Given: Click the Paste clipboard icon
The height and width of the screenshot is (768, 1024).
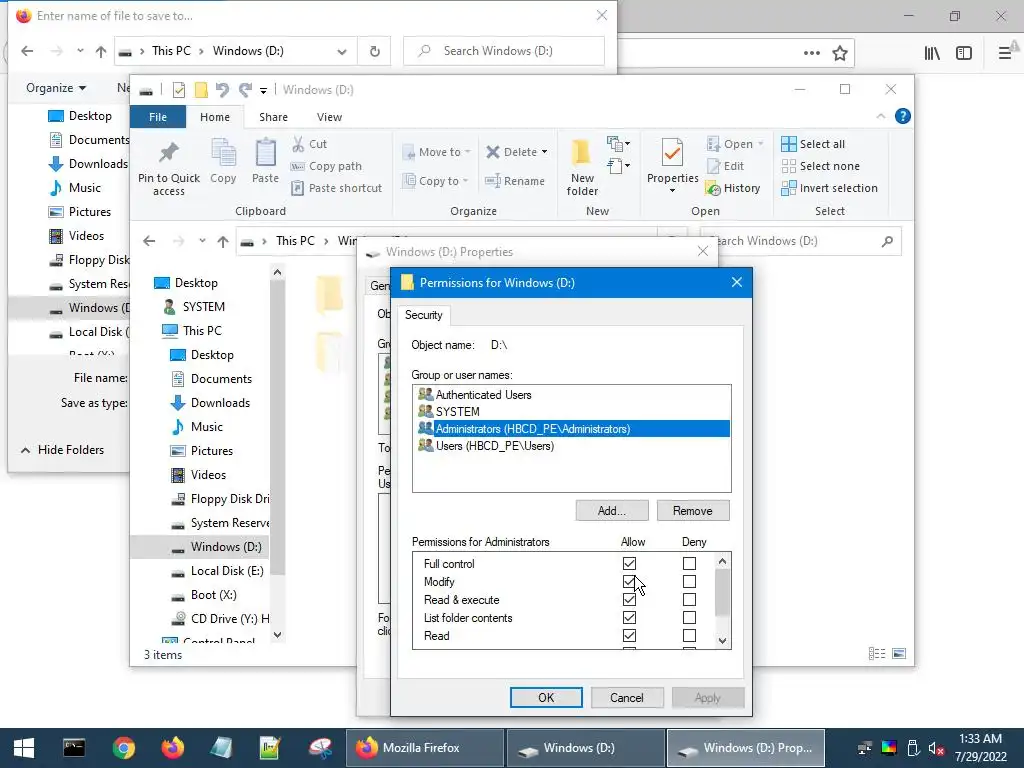Looking at the screenshot, I should 265,153.
